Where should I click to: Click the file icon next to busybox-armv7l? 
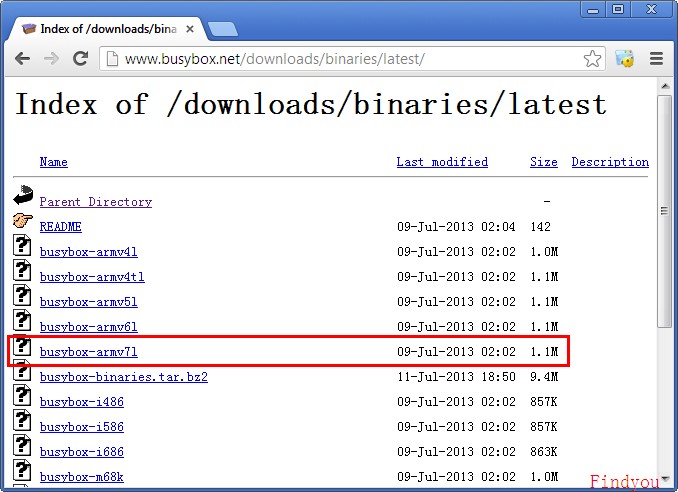(22, 345)
